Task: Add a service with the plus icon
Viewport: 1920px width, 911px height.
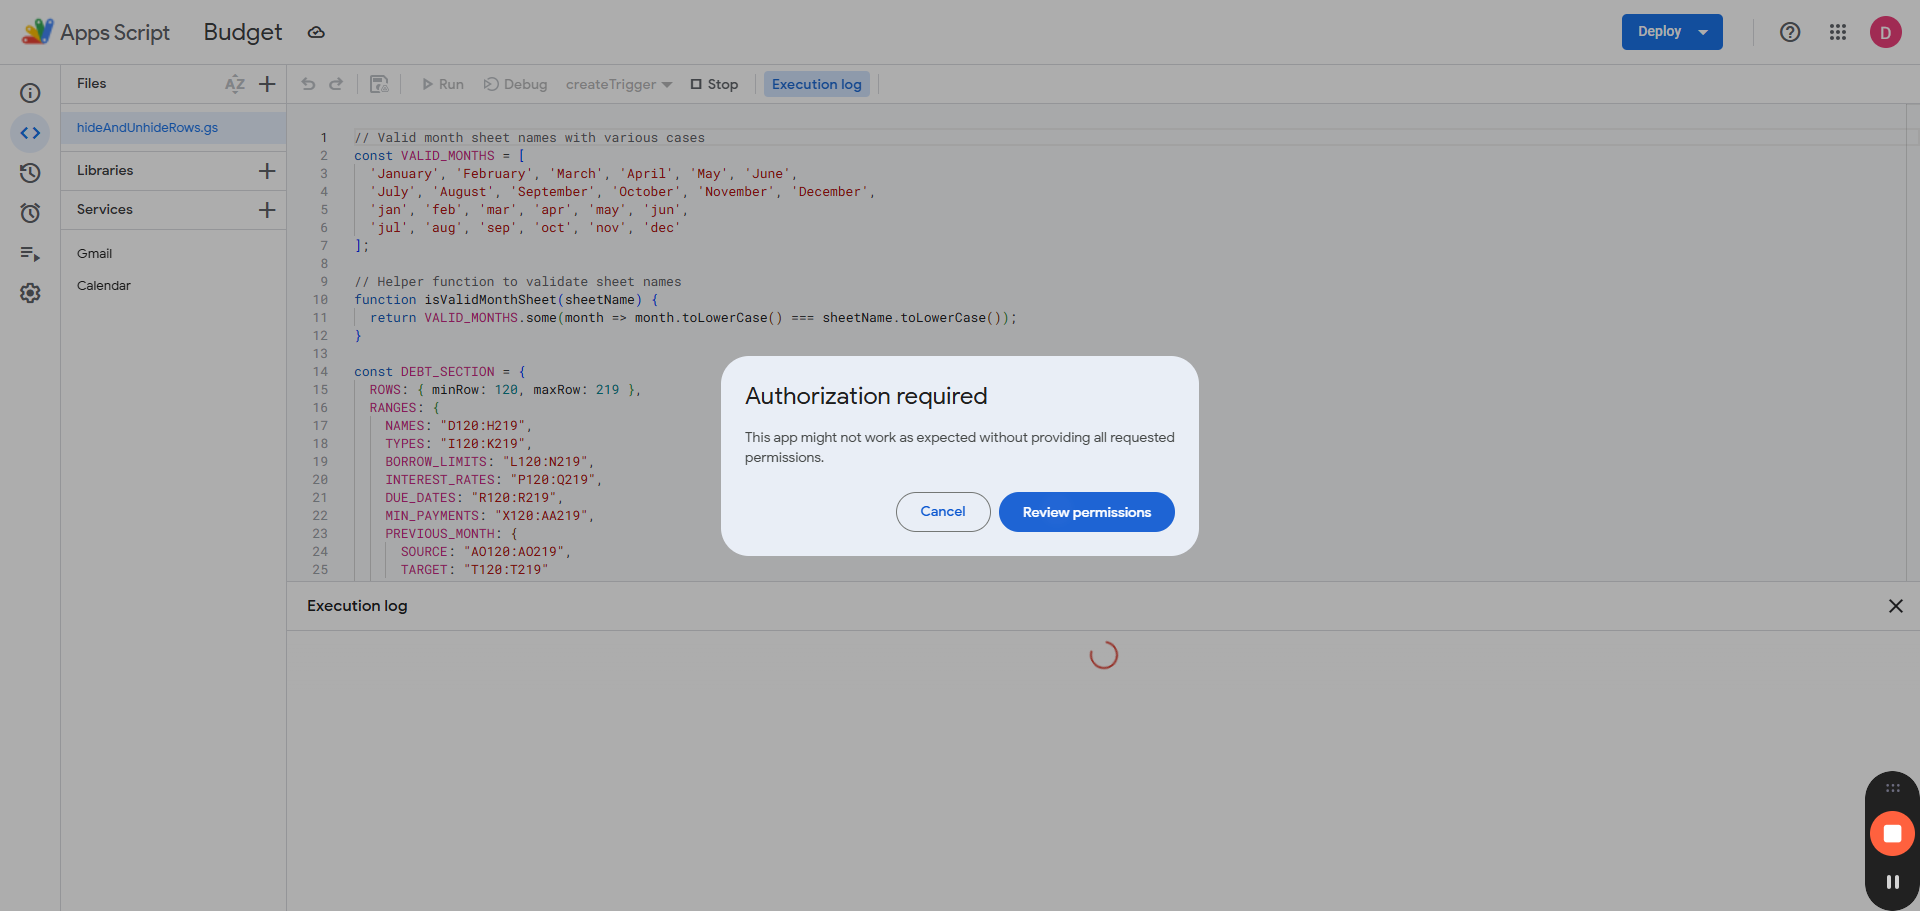Action: tap(267, 210)
